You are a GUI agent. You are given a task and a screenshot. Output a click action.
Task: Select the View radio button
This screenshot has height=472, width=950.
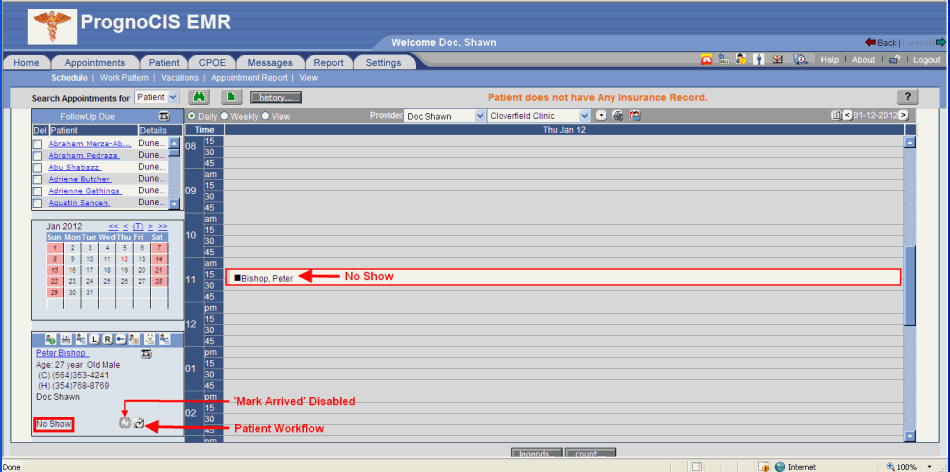[x=265, y=116]
